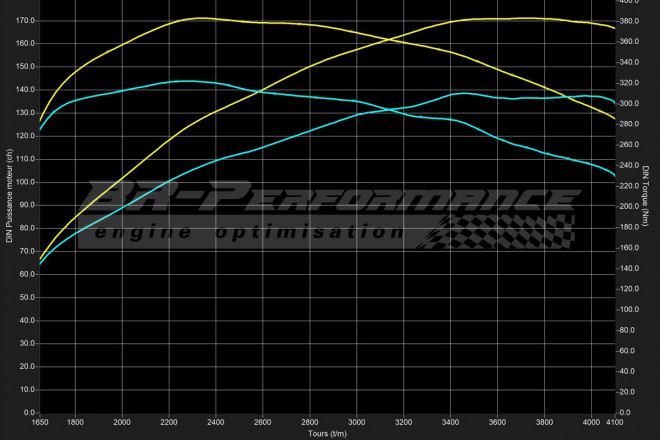The image size is (660, 440).
Task: Click the 2400 tick on the rpm axis
Action: (x=216, y=423)
